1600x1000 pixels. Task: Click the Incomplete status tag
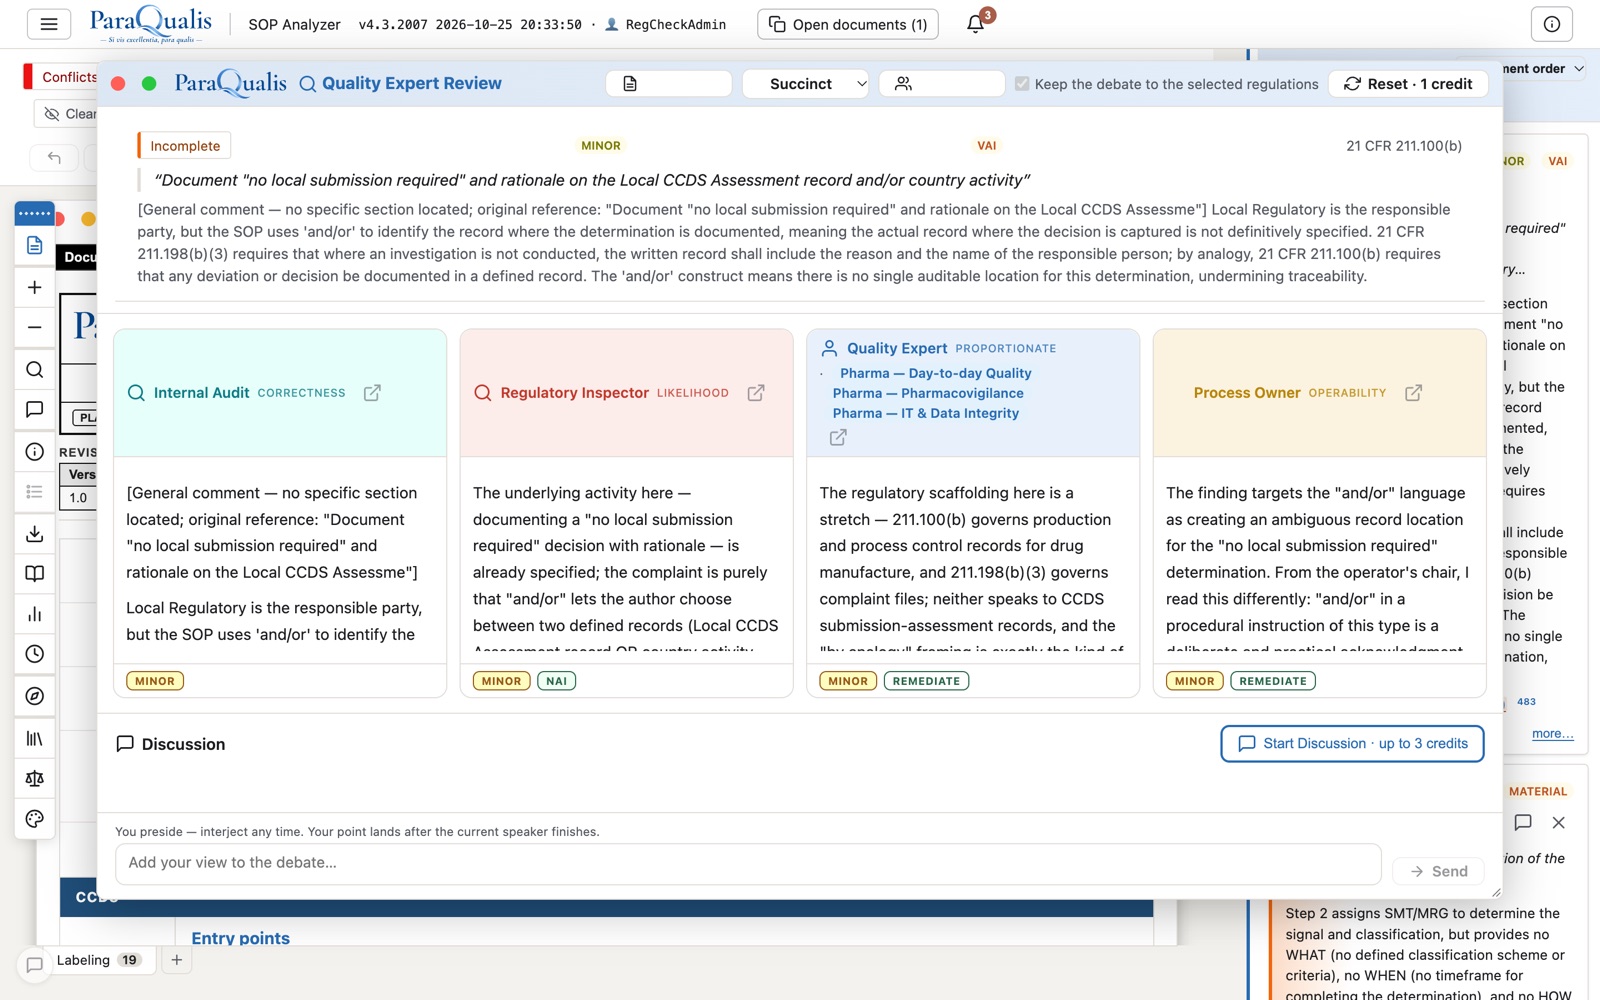[185, 146]
